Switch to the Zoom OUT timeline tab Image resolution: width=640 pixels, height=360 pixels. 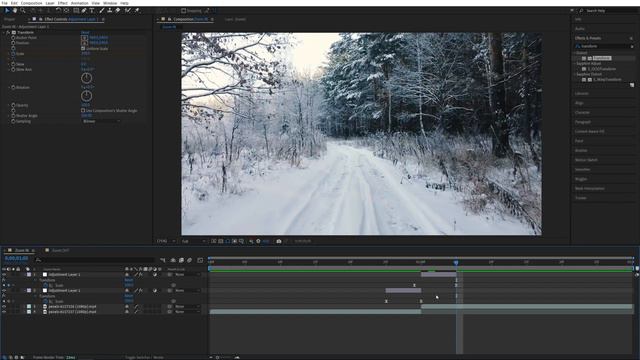point(60,251)
